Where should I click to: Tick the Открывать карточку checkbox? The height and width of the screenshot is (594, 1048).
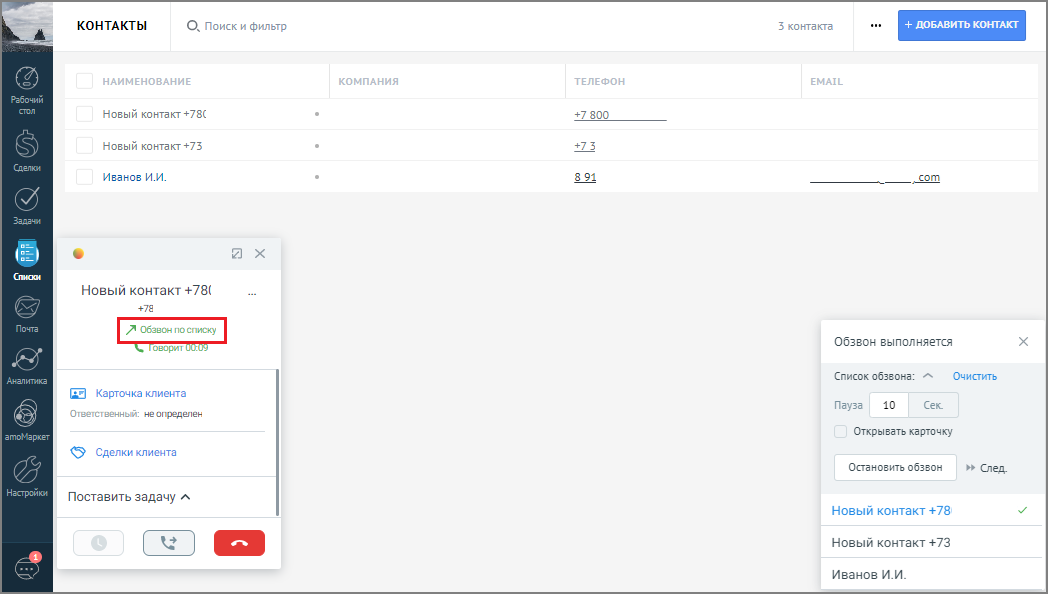(x=840, y=432)
